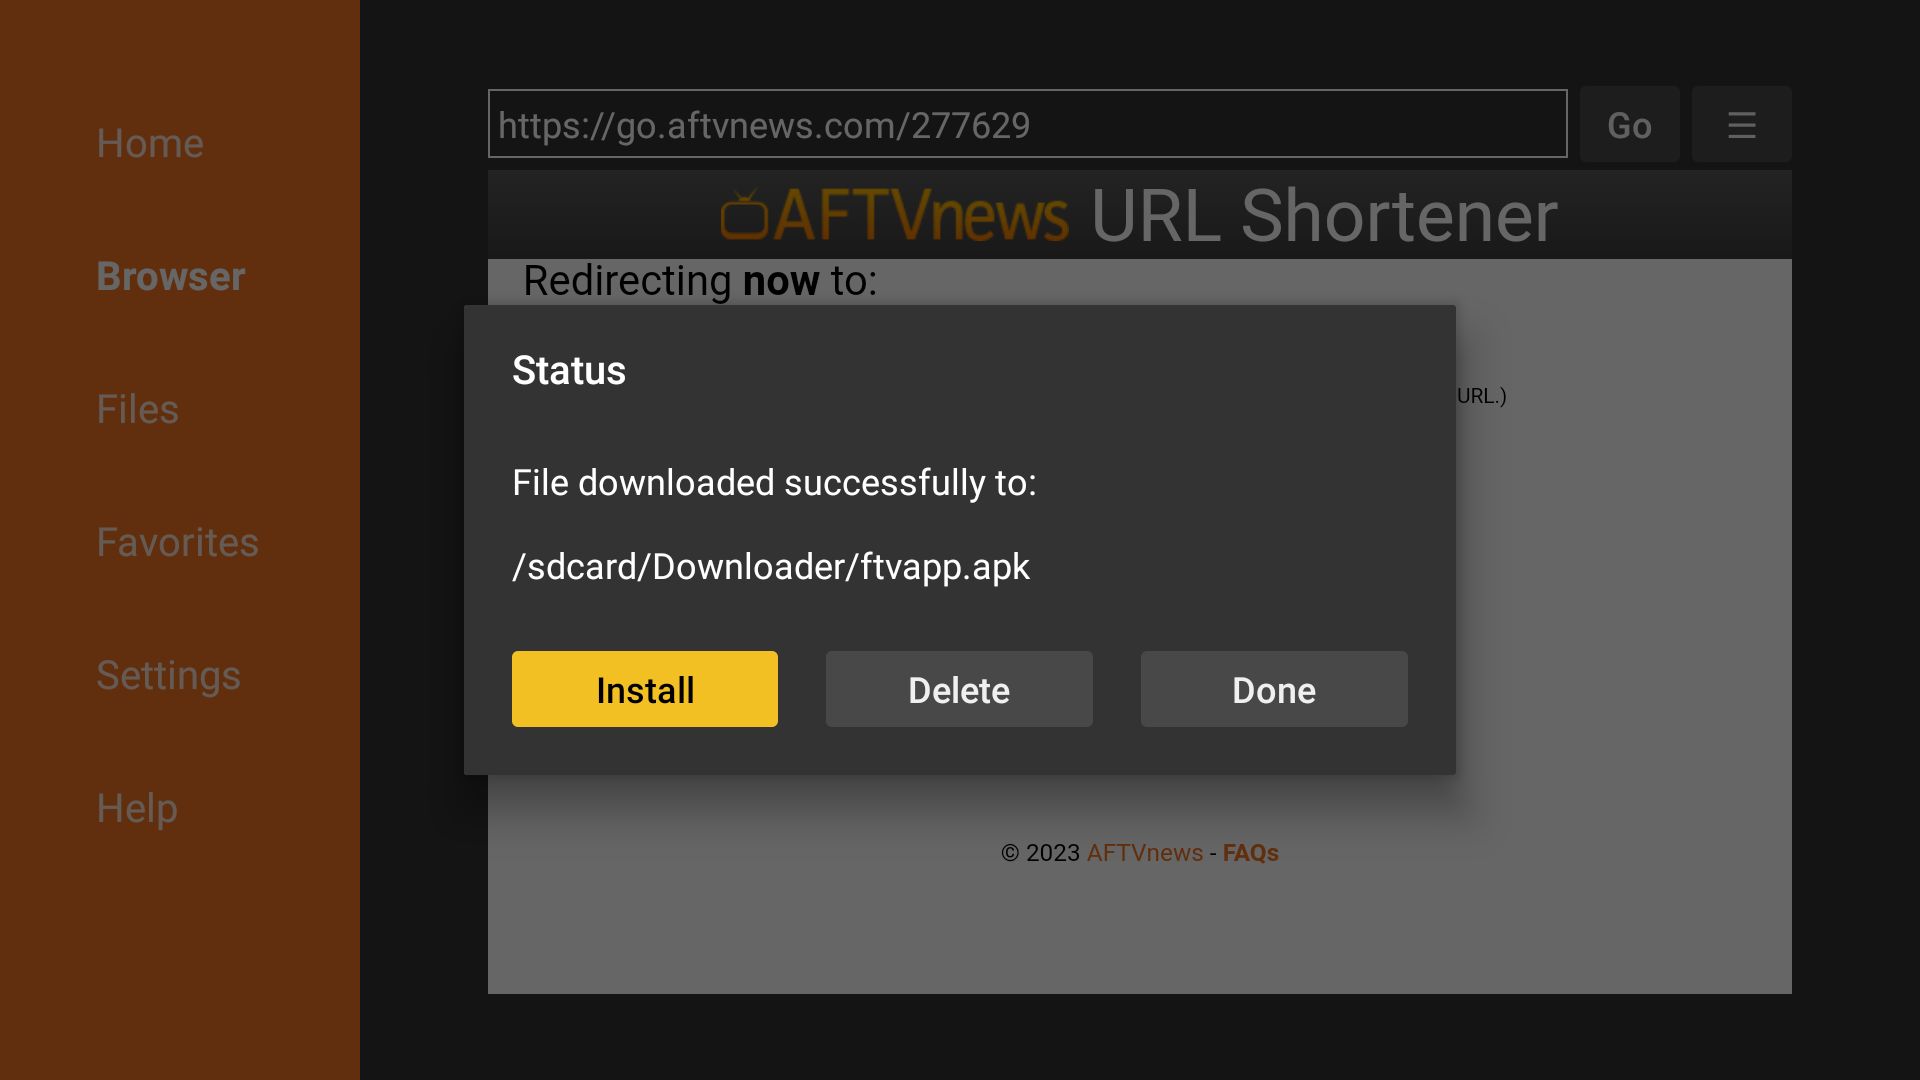Open the Files section
This screenshot has width=1920, height=1080.
click(136, 408)
